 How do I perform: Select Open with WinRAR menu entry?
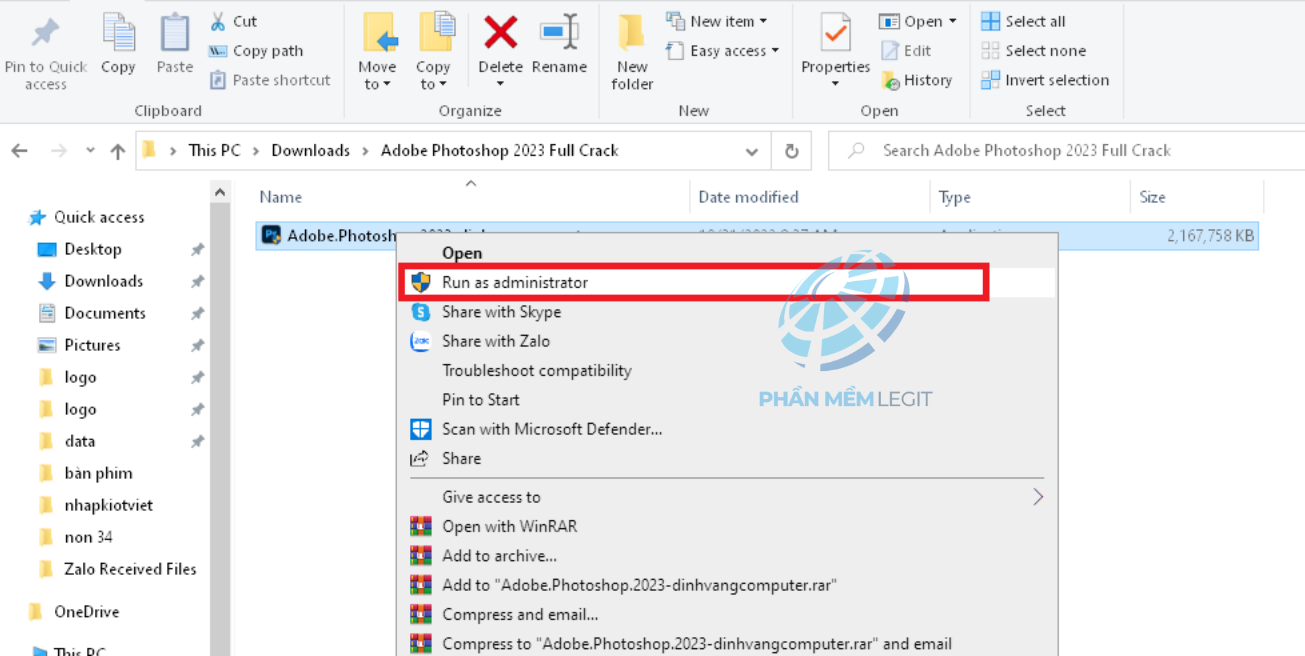tap(509, 526)
